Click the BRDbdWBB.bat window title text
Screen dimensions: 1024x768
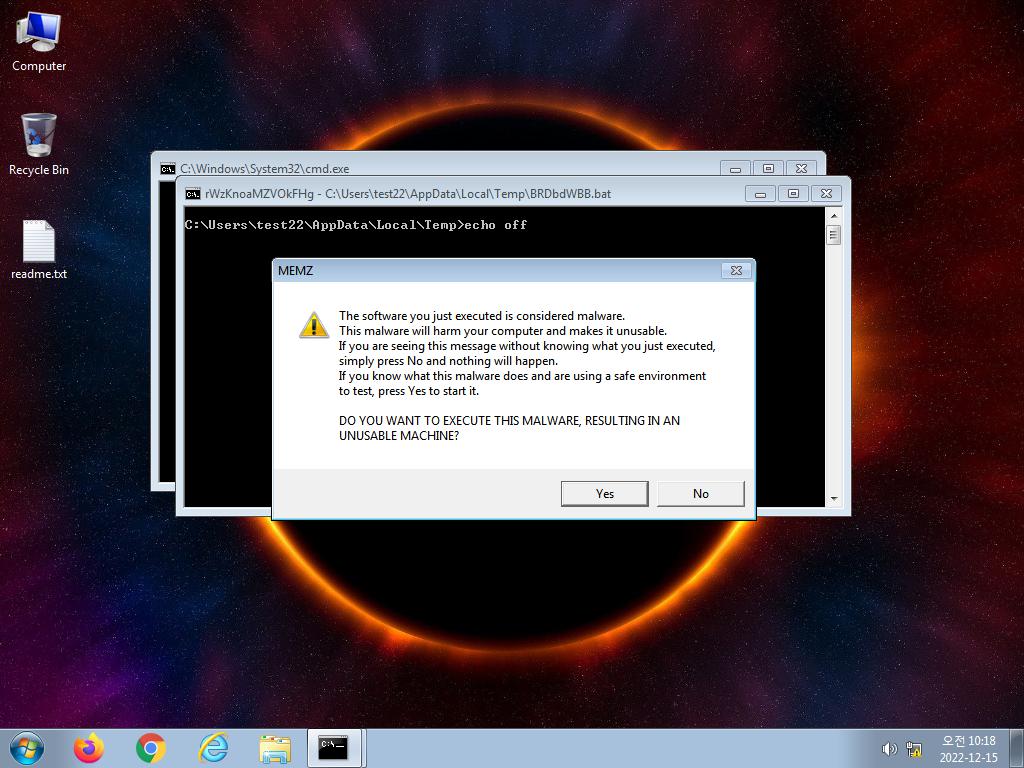coord(408,194)
